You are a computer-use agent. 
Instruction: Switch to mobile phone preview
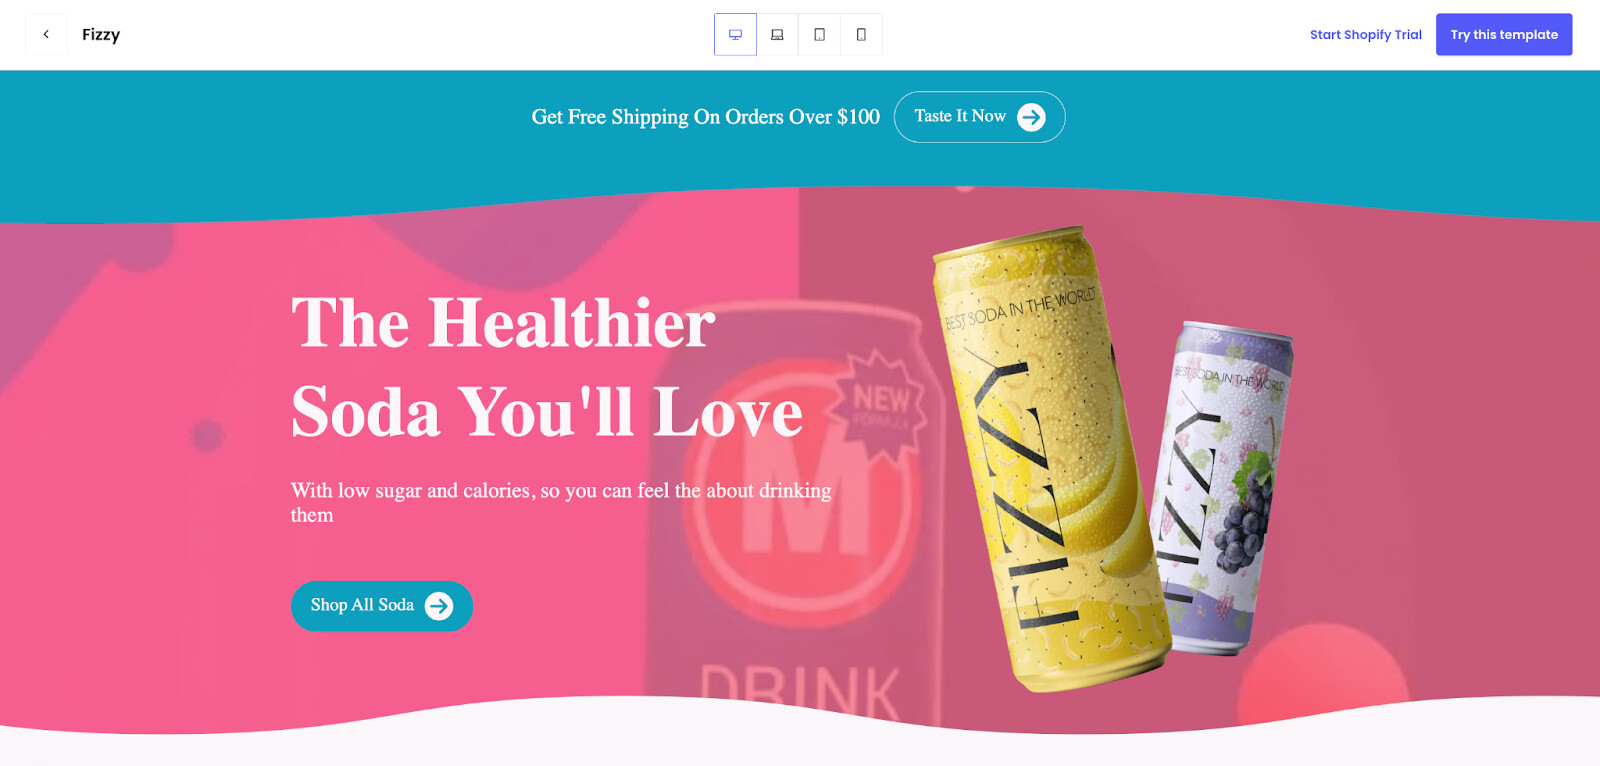(861, 34)
